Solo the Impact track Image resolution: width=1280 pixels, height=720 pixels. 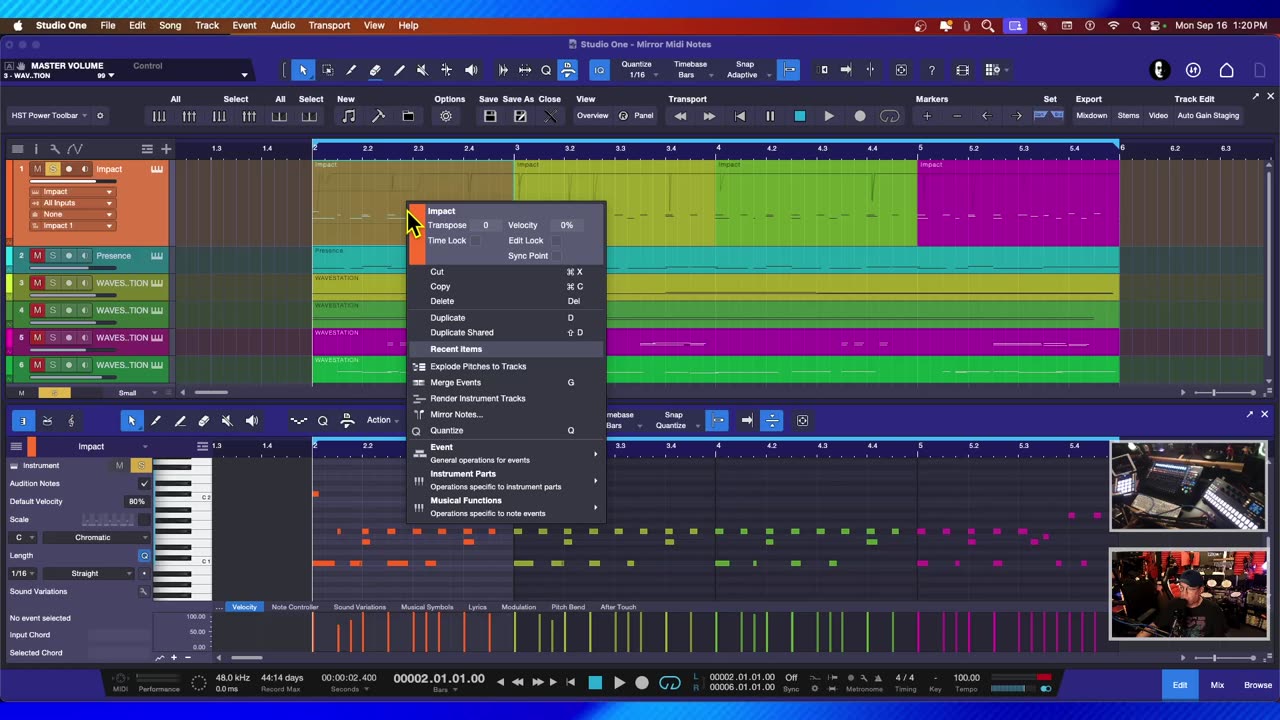(53, 169)
